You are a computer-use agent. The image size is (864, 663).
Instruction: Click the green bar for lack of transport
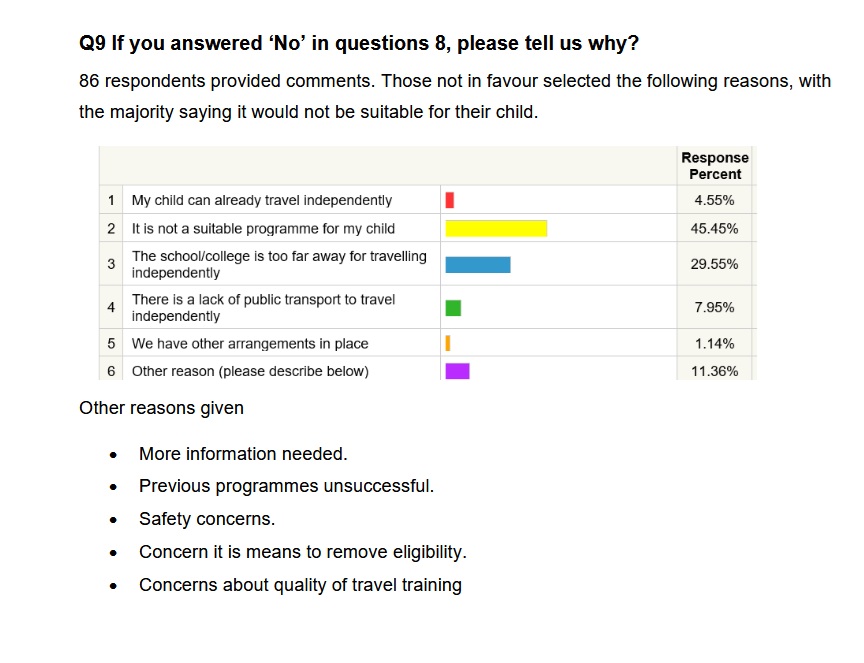pos(453,308)
